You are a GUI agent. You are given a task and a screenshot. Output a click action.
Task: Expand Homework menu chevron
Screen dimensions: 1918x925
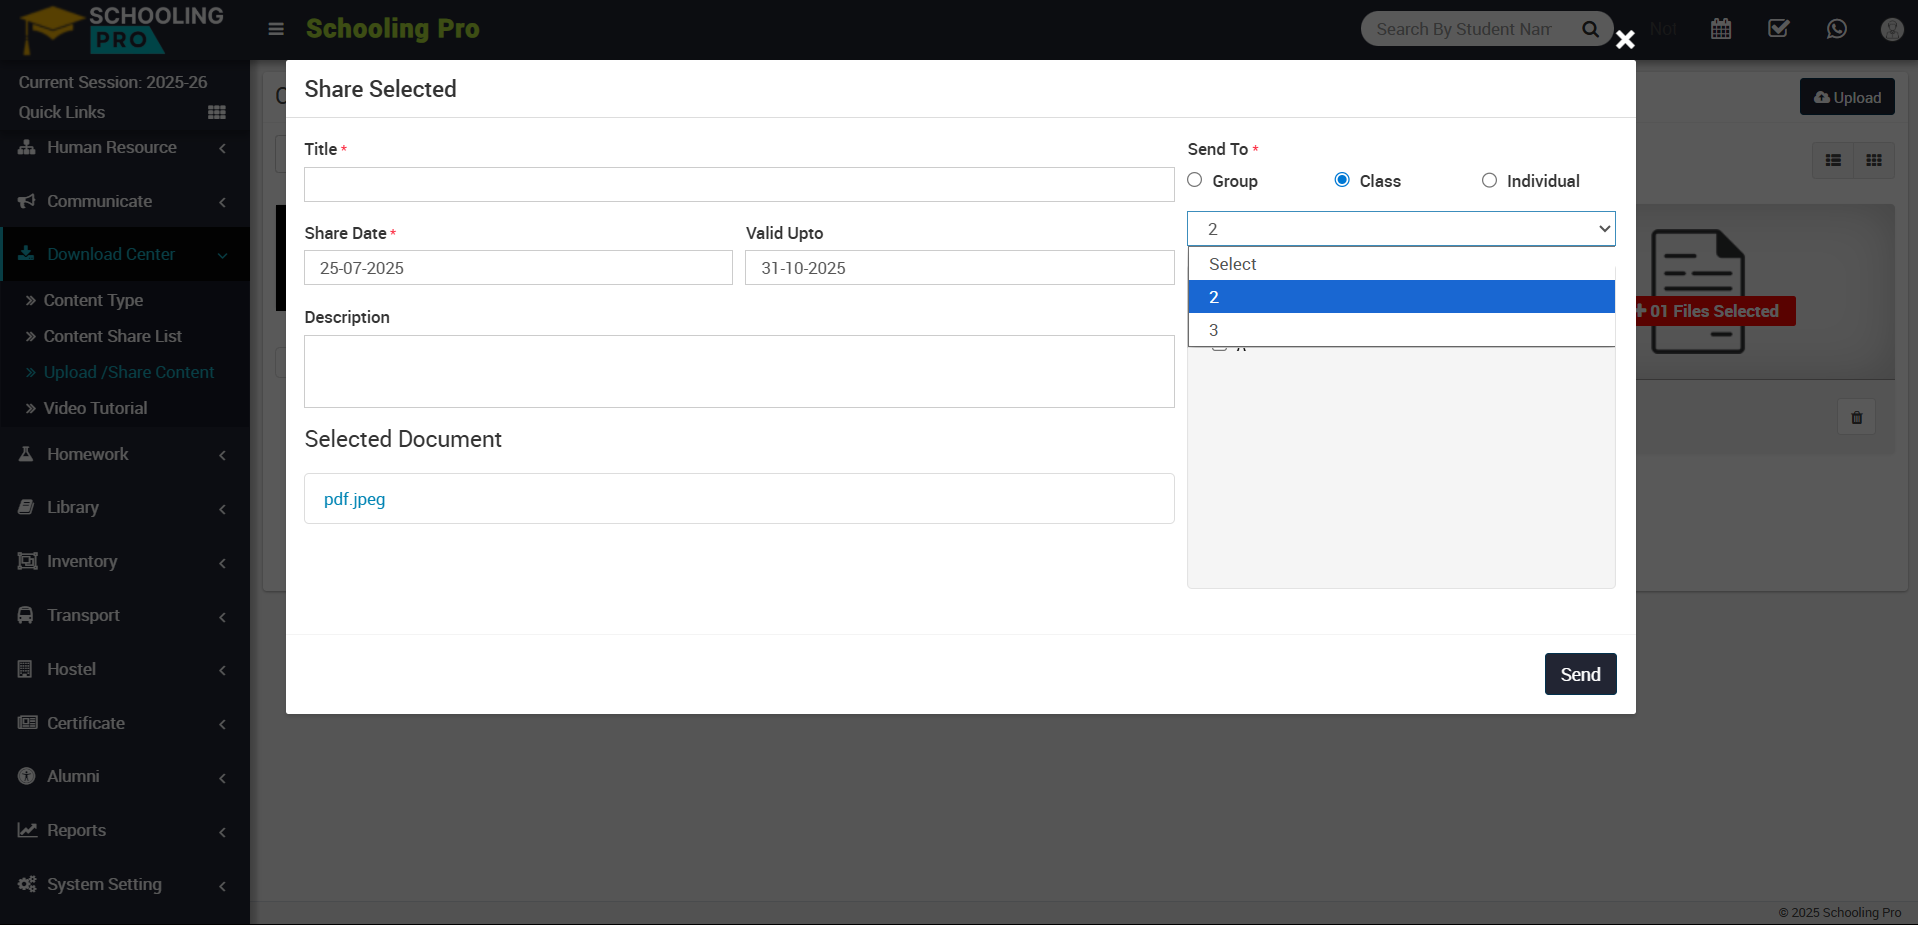coord(222,455)
